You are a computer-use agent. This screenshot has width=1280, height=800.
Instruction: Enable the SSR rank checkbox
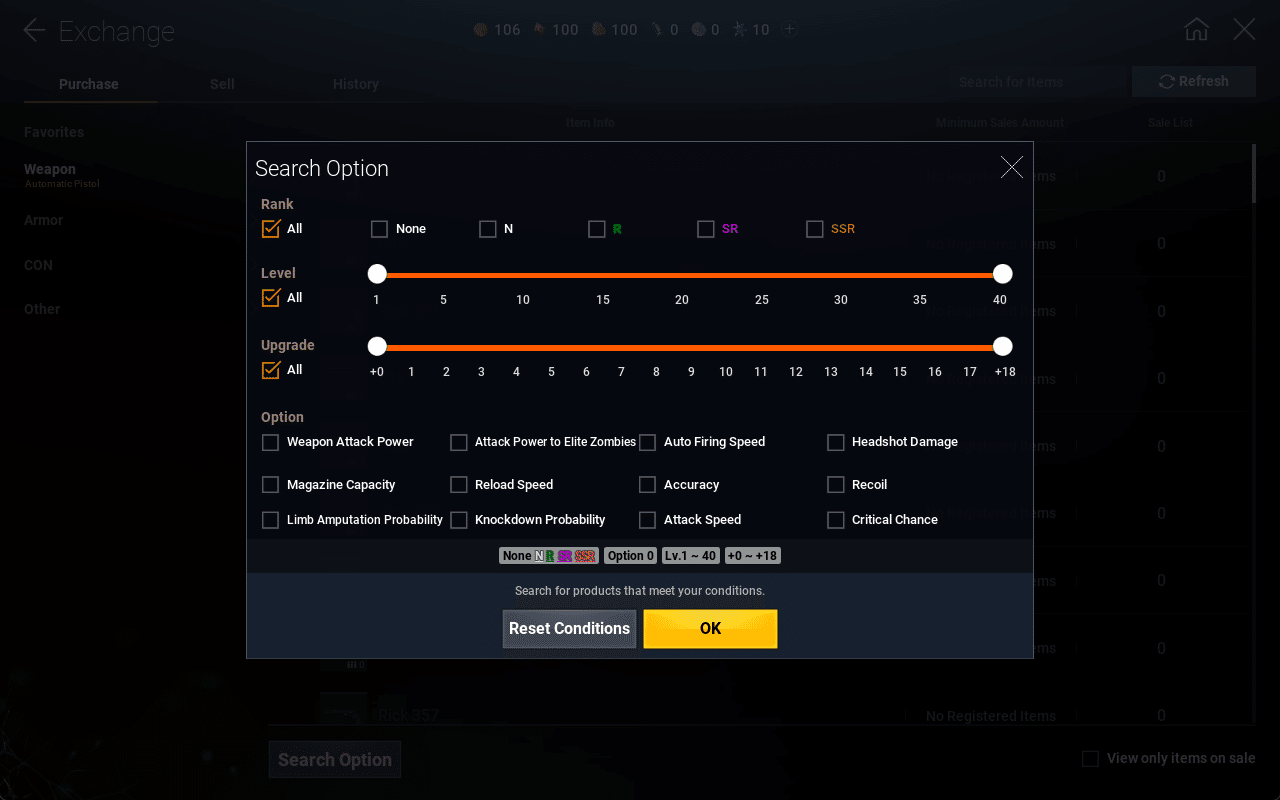point(815,229)
